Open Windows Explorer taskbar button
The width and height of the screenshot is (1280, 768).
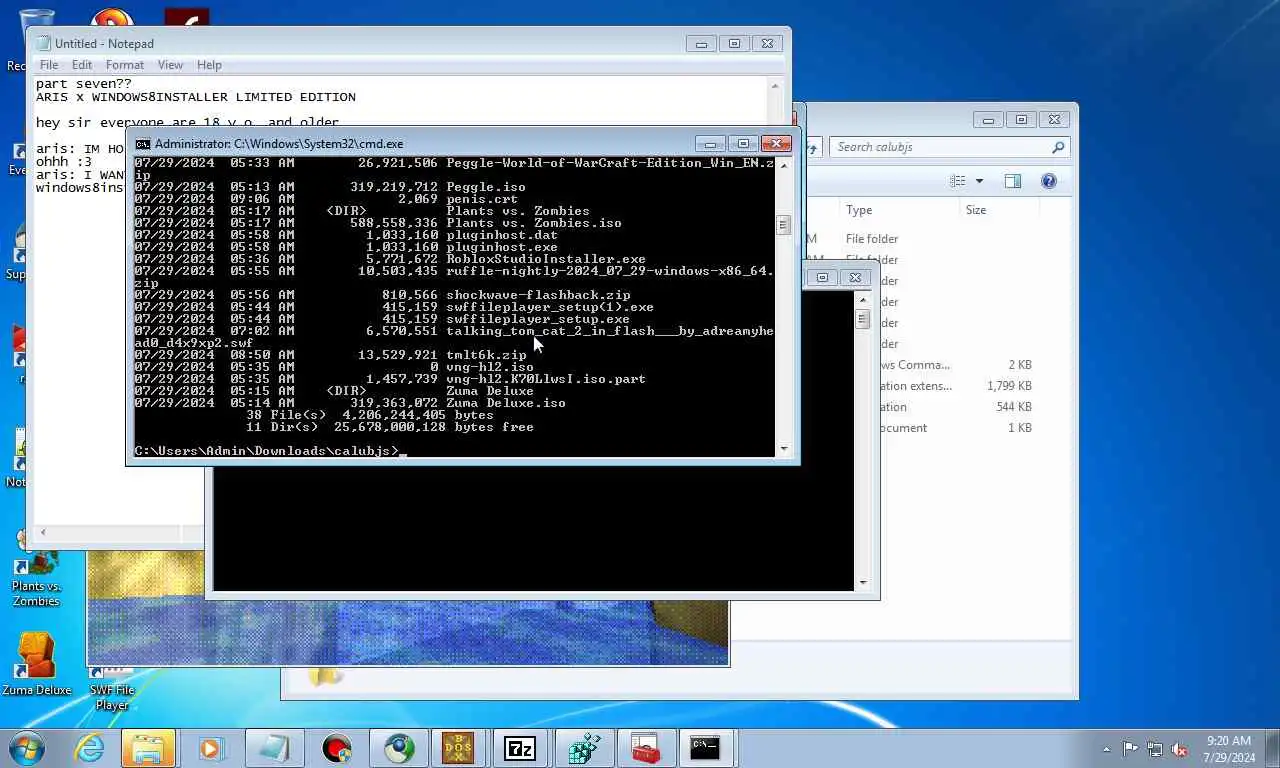point(148,748)
